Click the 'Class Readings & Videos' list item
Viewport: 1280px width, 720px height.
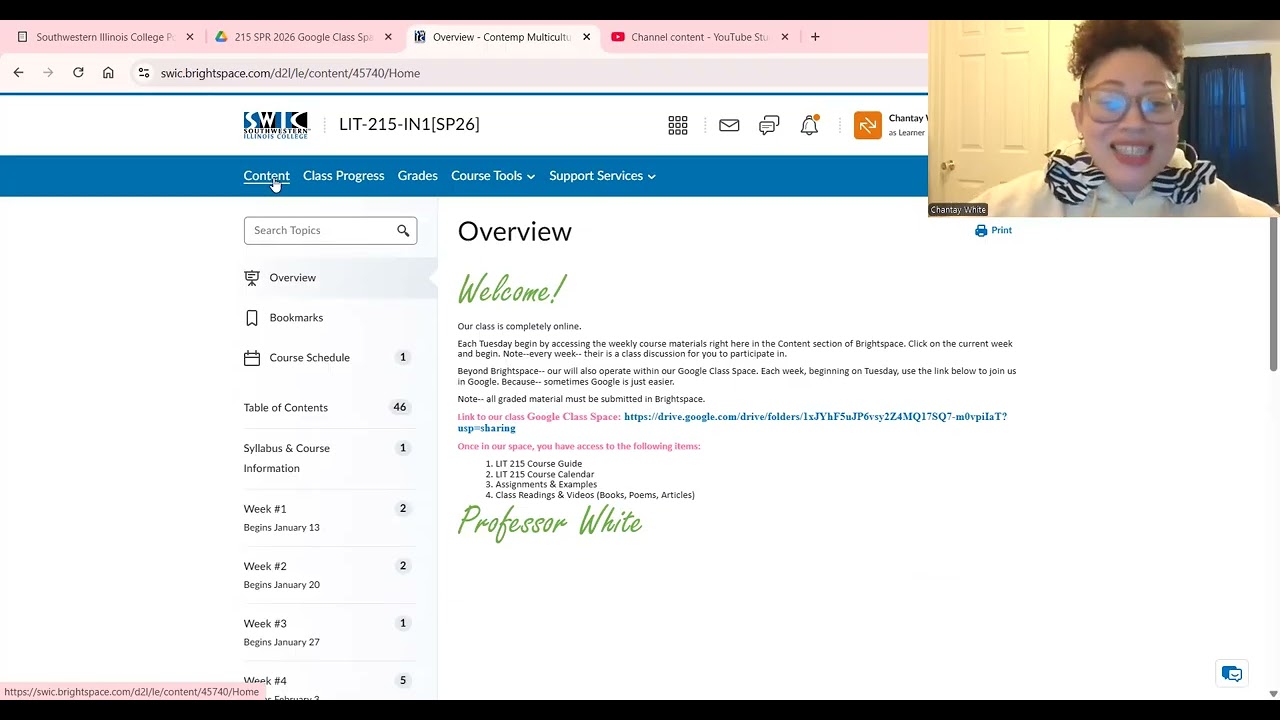tap(595, 495)
